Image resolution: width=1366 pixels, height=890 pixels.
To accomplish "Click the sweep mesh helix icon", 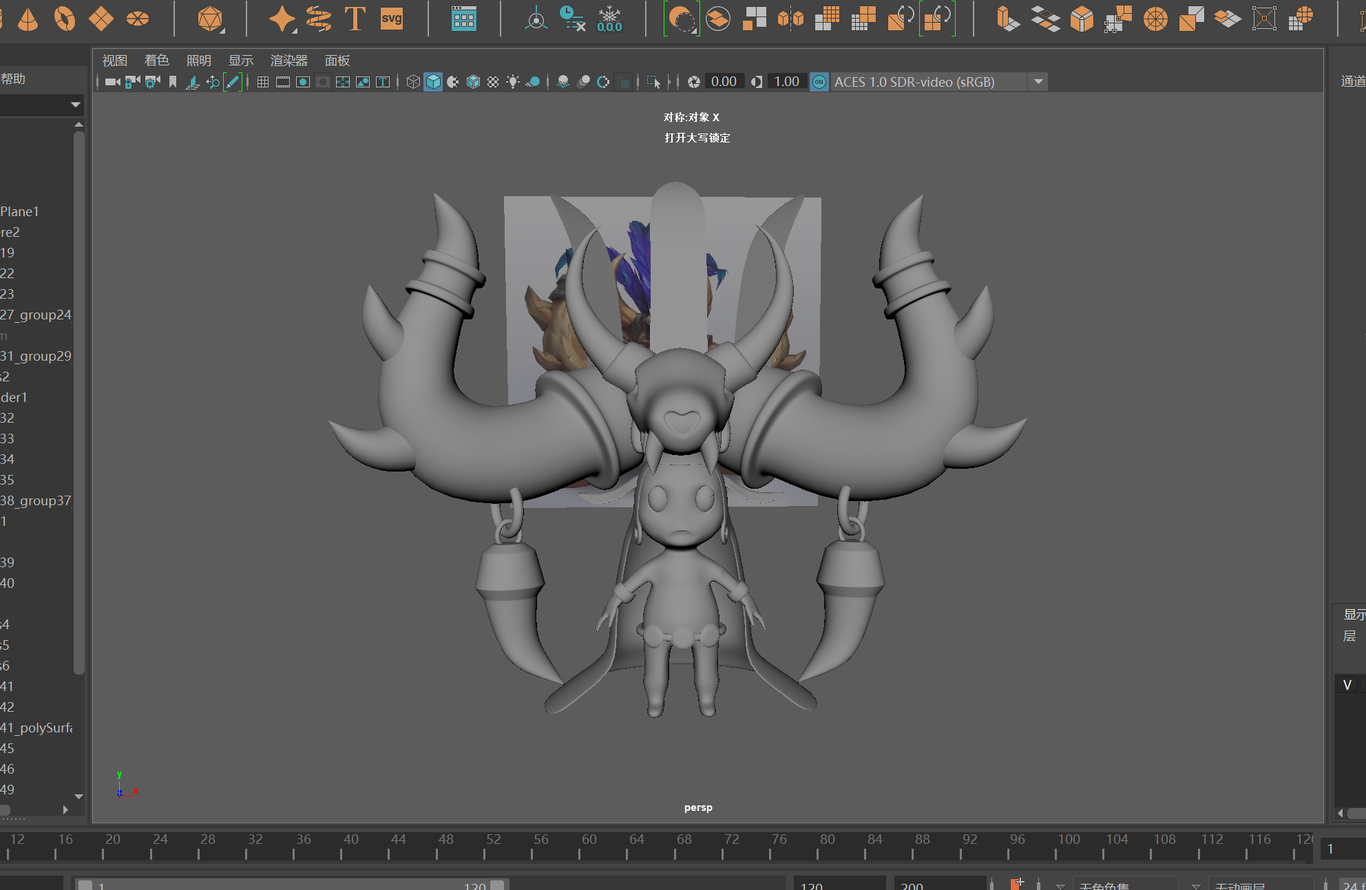I will click(318, 18).
